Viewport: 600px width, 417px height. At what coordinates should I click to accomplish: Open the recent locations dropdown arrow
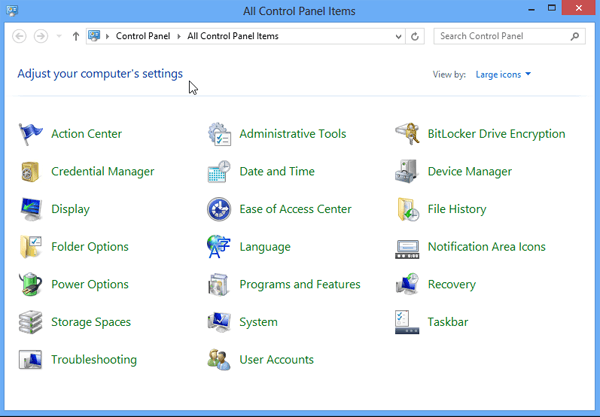coord(59,36)
